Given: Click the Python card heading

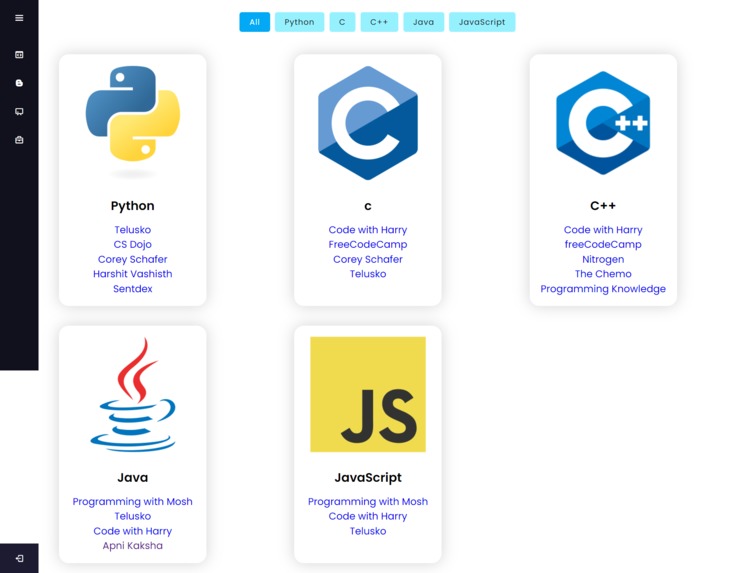Looking at the screenshot, I should coord(133,206).
